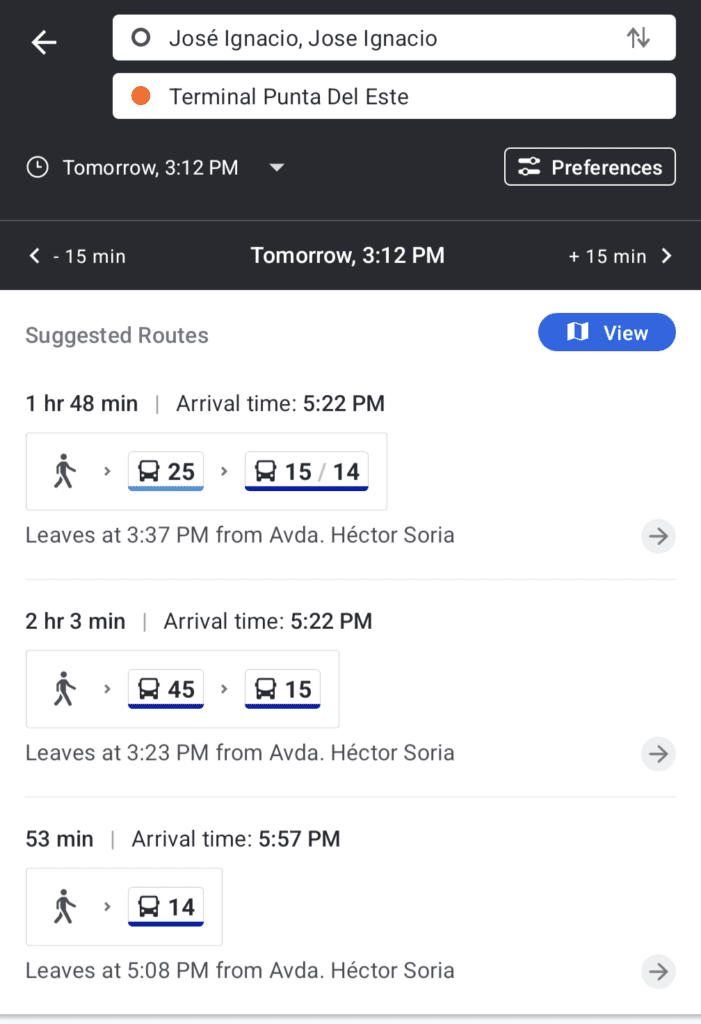
Task: Click the walking icon in the first route
Action: (65, 471)
